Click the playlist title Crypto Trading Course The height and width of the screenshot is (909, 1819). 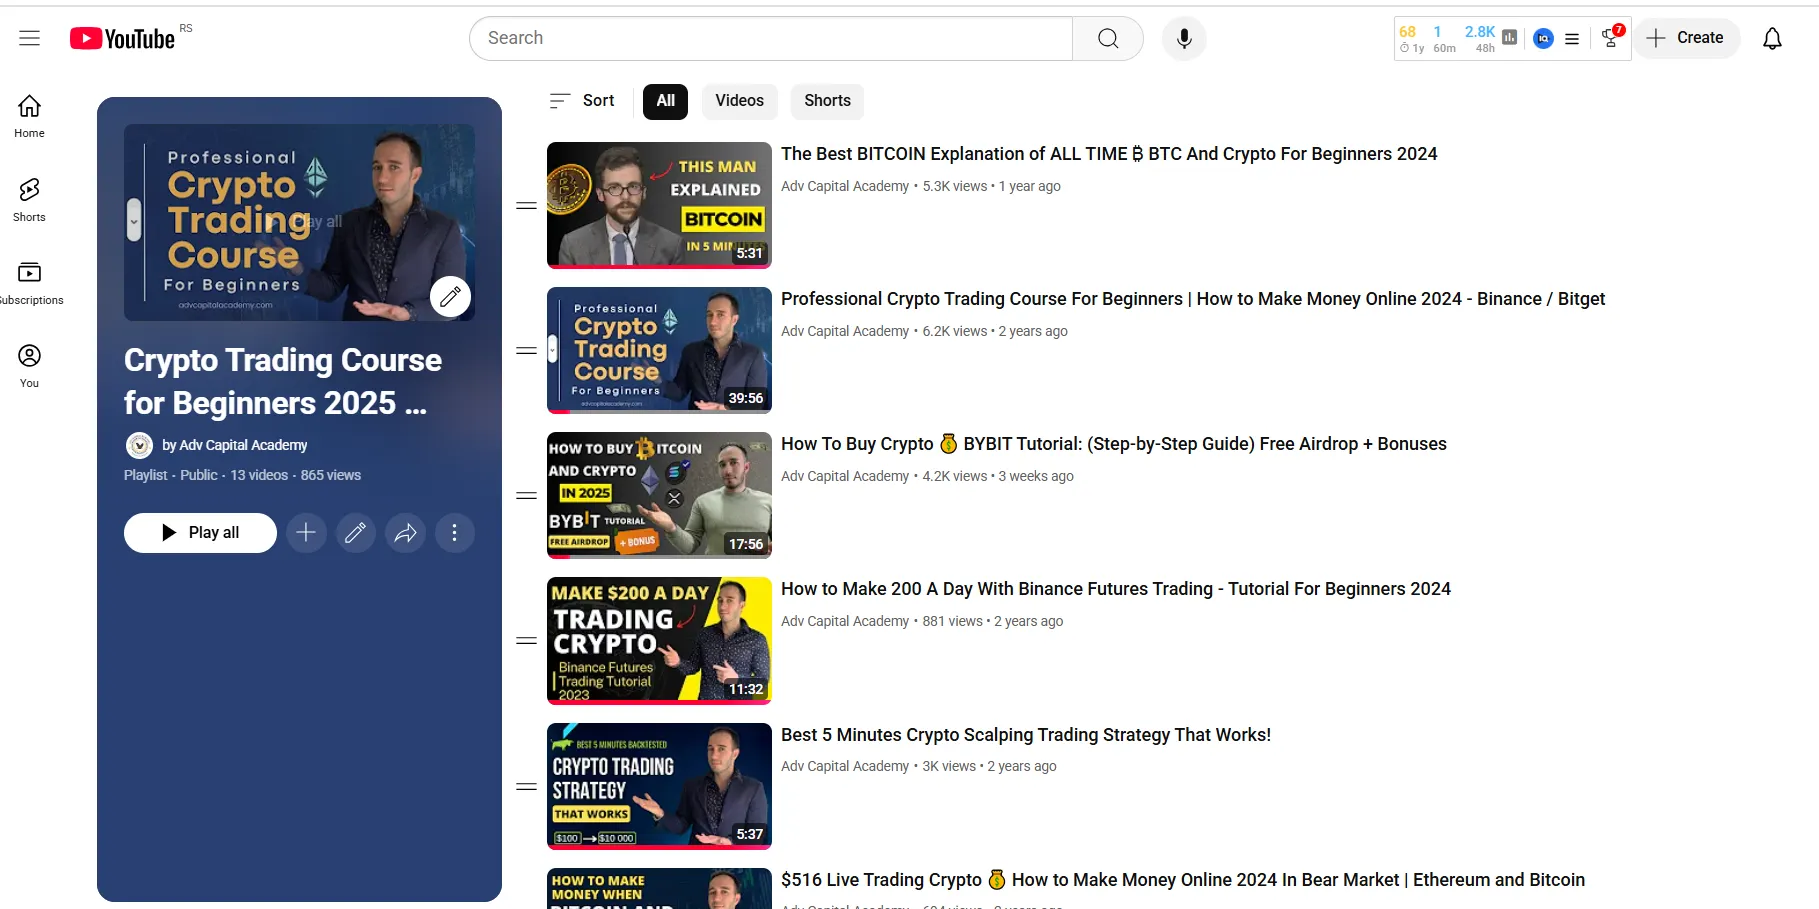pyautogui.click(x=282, y=381)
